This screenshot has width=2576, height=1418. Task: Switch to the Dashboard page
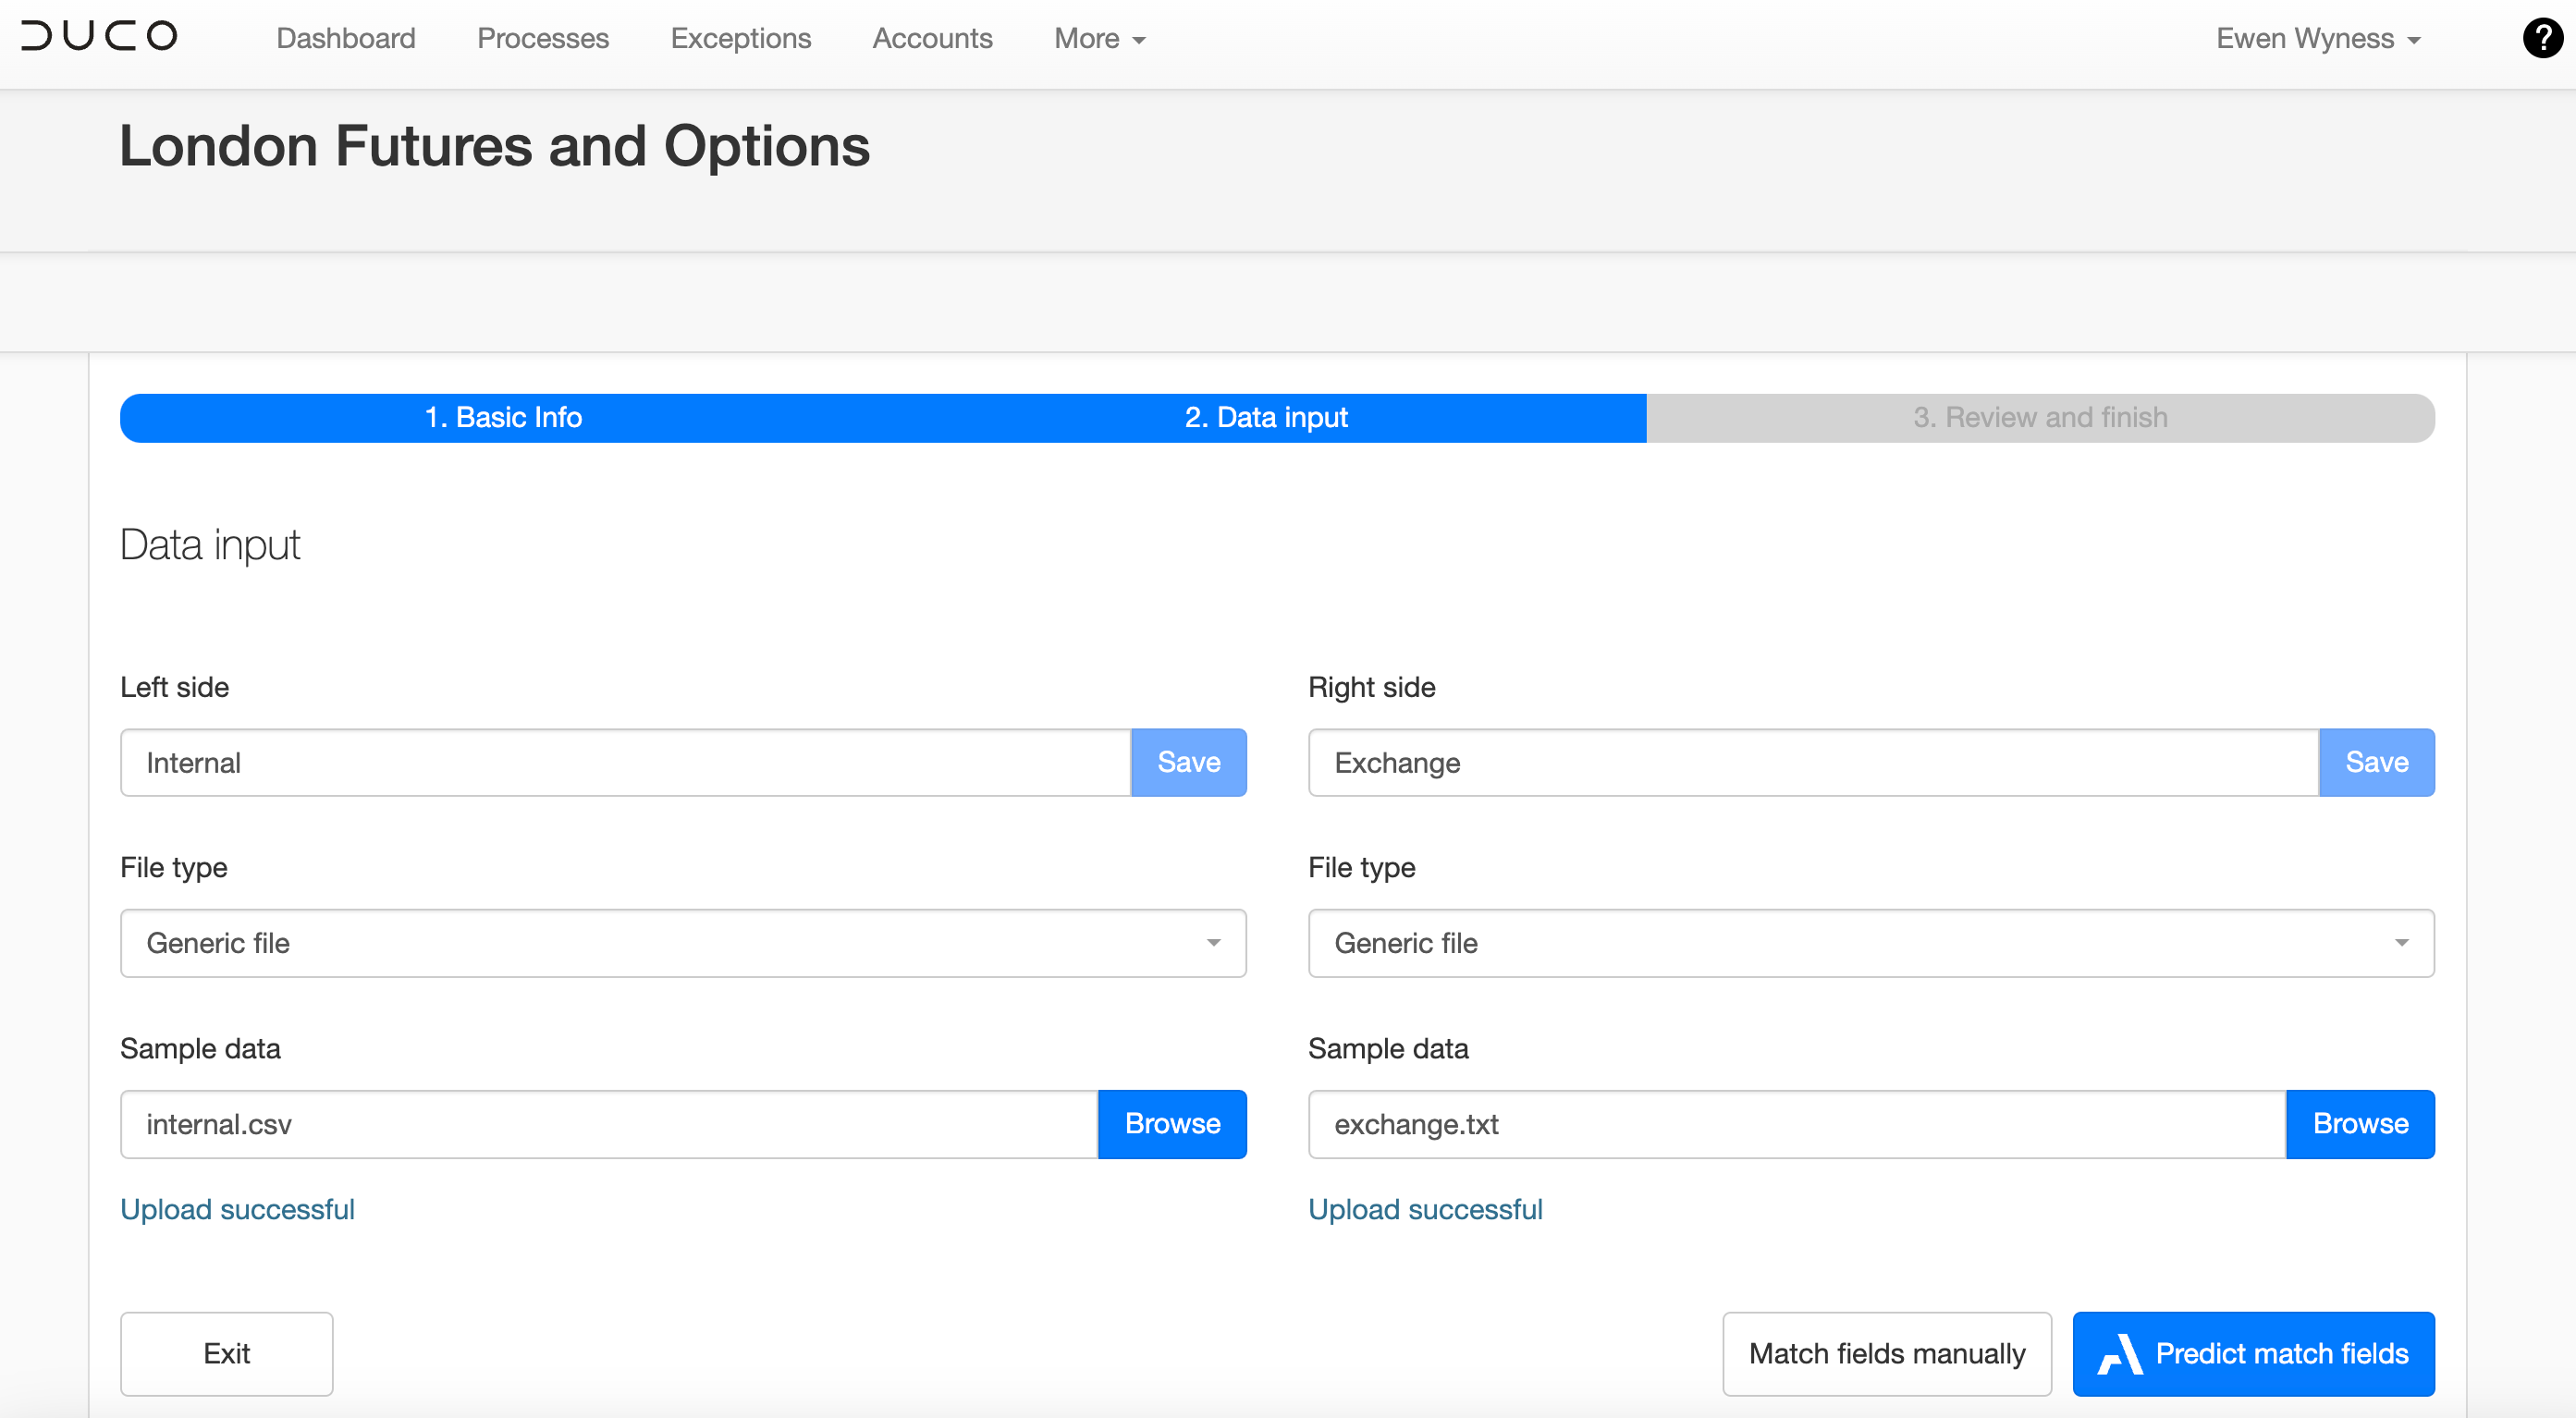(346, 39)
